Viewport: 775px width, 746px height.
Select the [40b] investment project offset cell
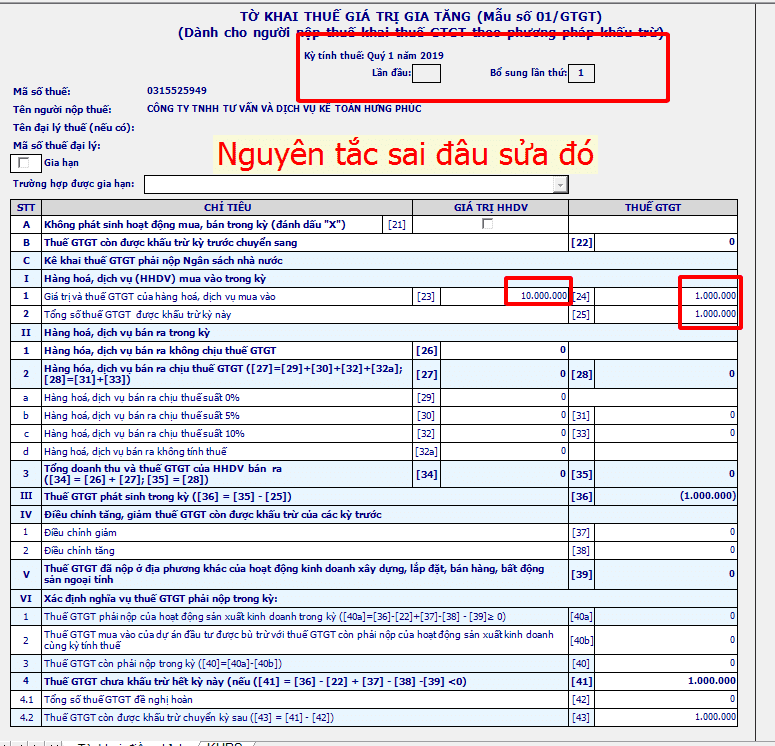[x=665, y=640]
